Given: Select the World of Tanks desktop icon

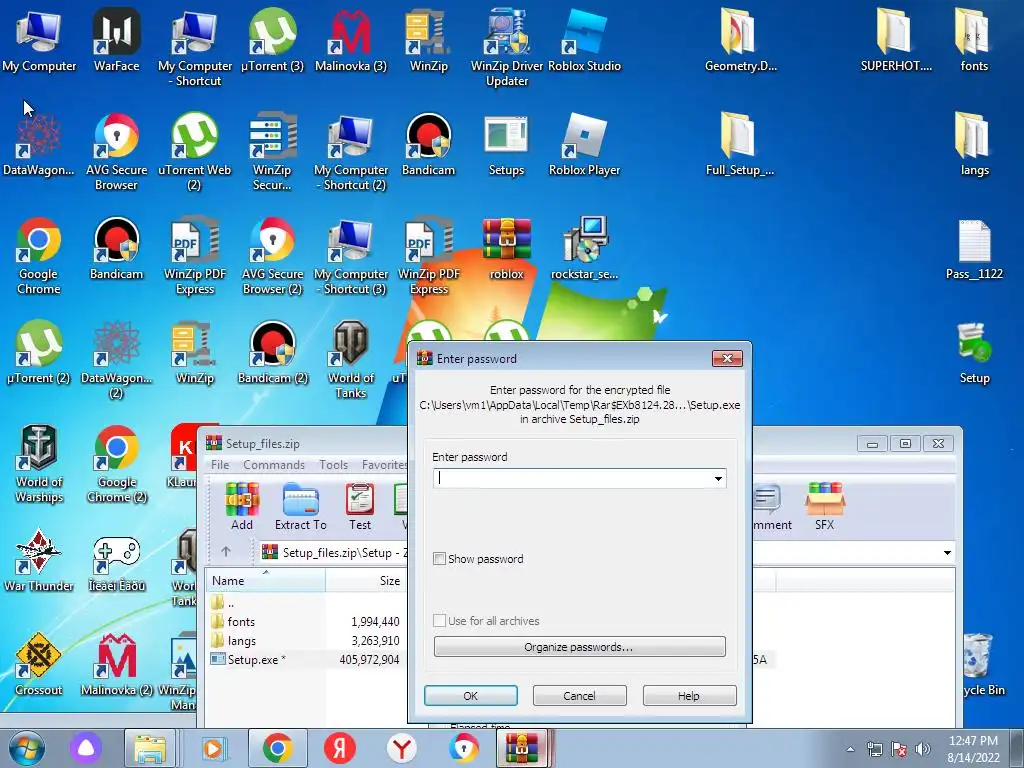Looking at the screenshot, I should (351, 360).
